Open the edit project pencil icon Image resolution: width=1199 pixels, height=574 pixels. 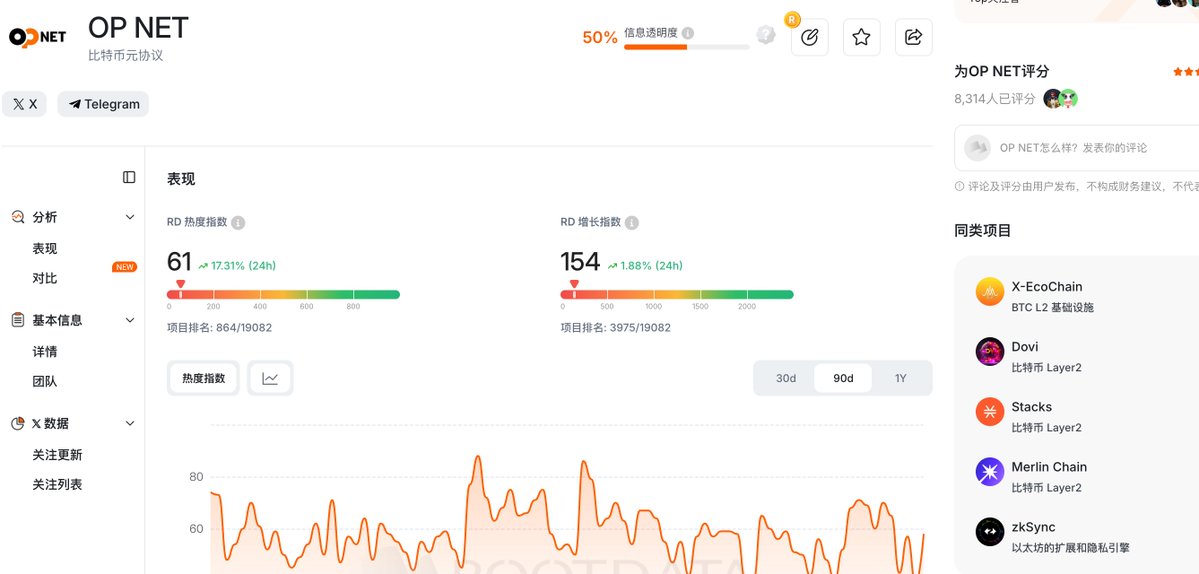810,37
